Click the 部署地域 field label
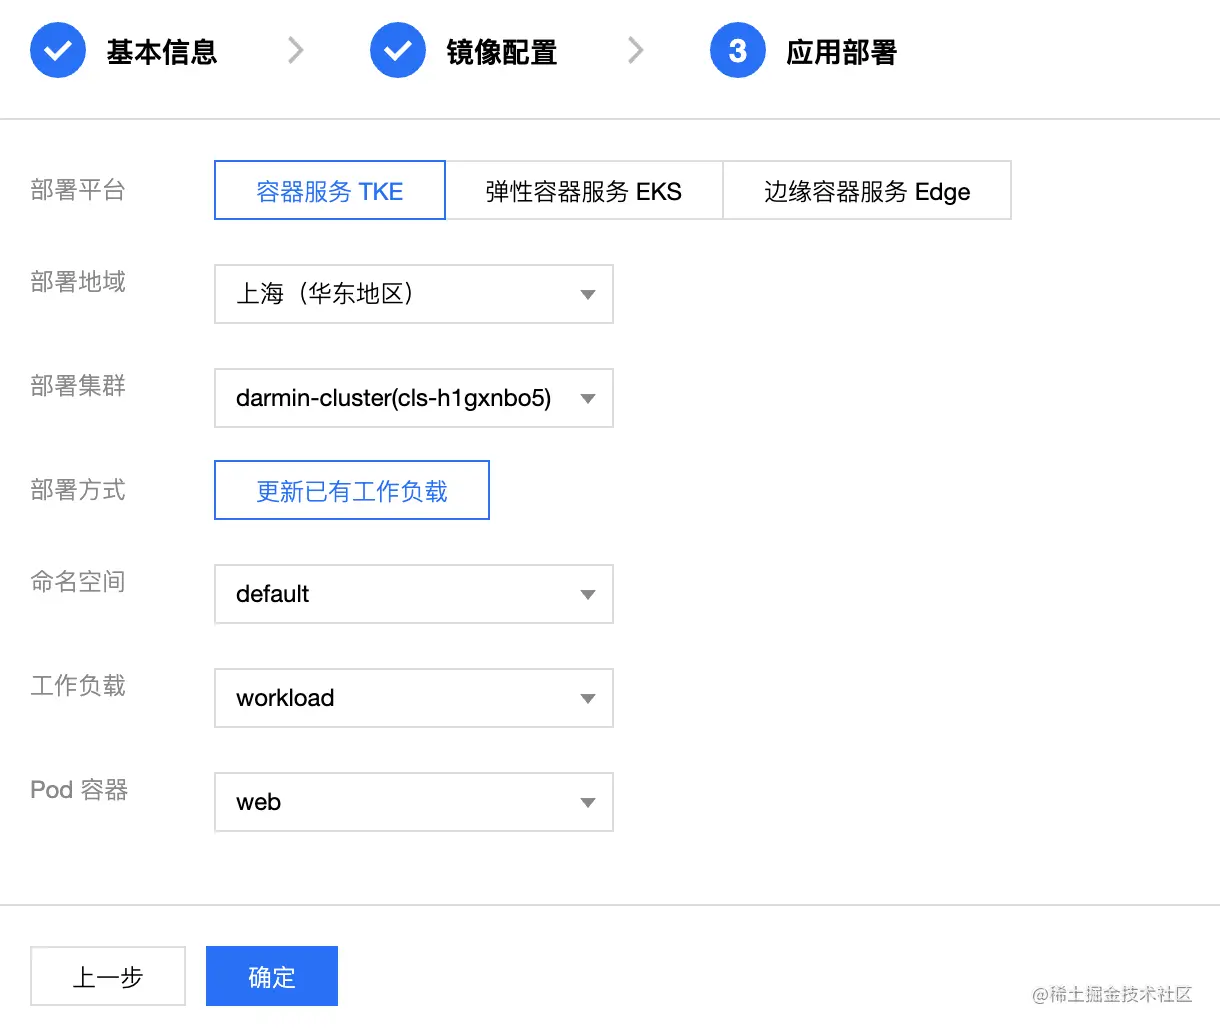This screenshot has height=1032, width=1220. [x=78, y=282]
